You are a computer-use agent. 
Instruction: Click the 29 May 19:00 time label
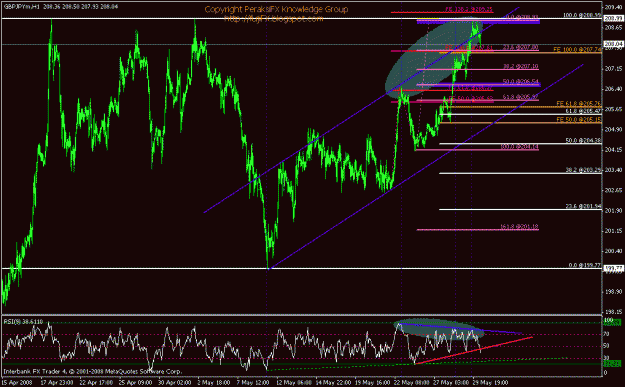click(x=490, y=383)
